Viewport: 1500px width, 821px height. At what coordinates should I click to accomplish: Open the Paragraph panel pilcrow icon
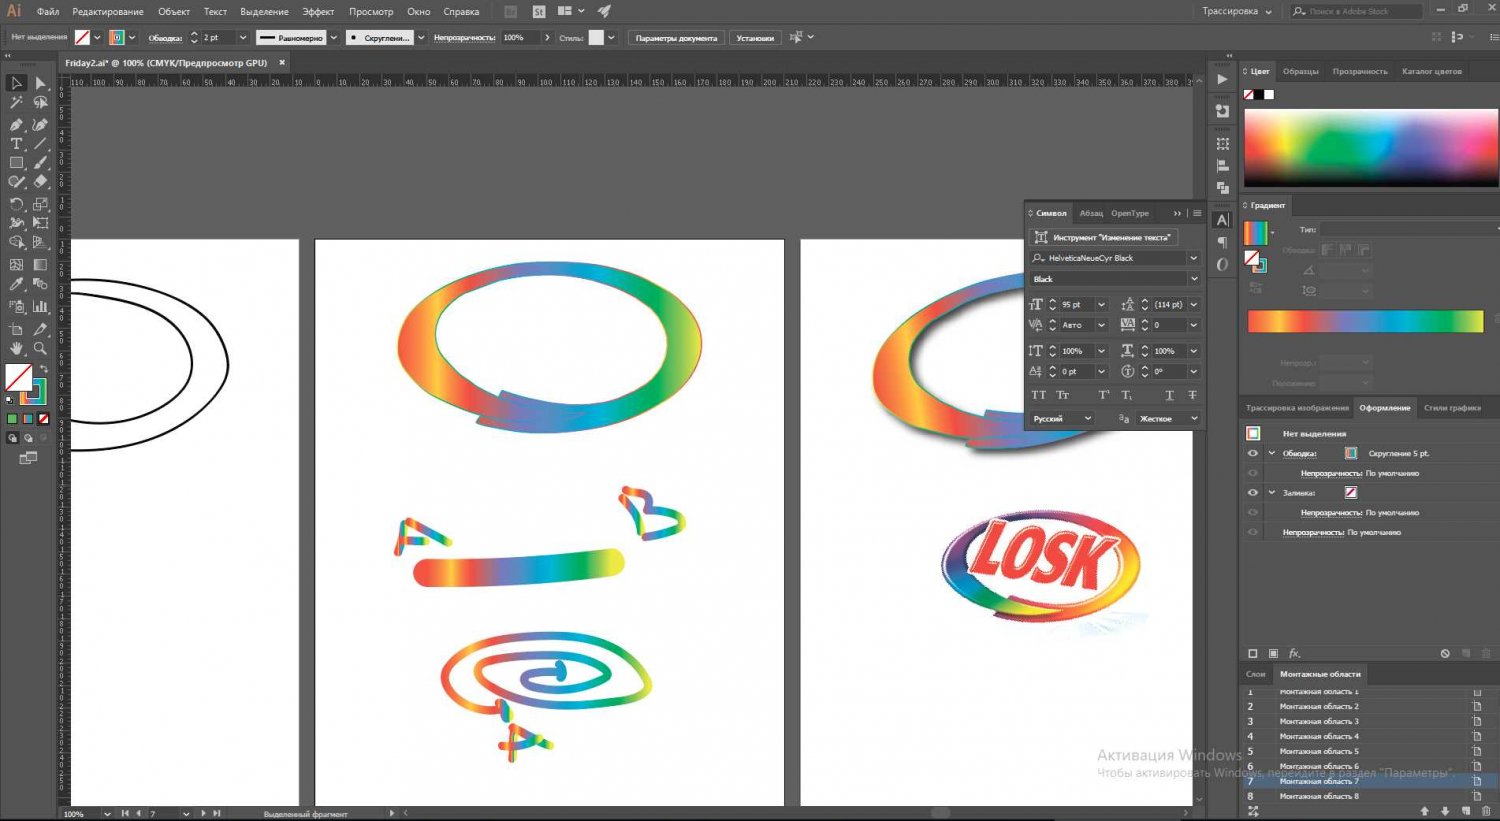coord(1222,242)
